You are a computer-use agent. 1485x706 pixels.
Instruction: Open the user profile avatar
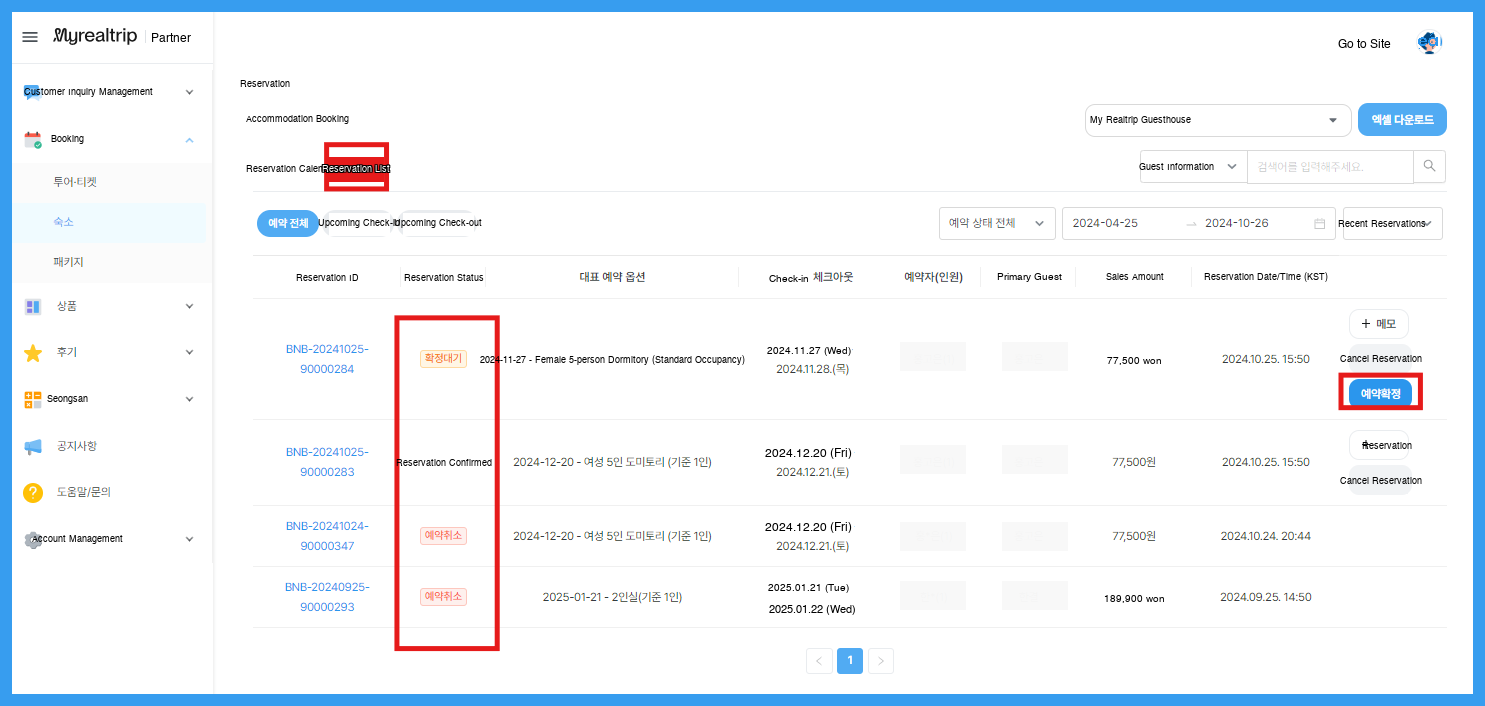click(1429, 43)
